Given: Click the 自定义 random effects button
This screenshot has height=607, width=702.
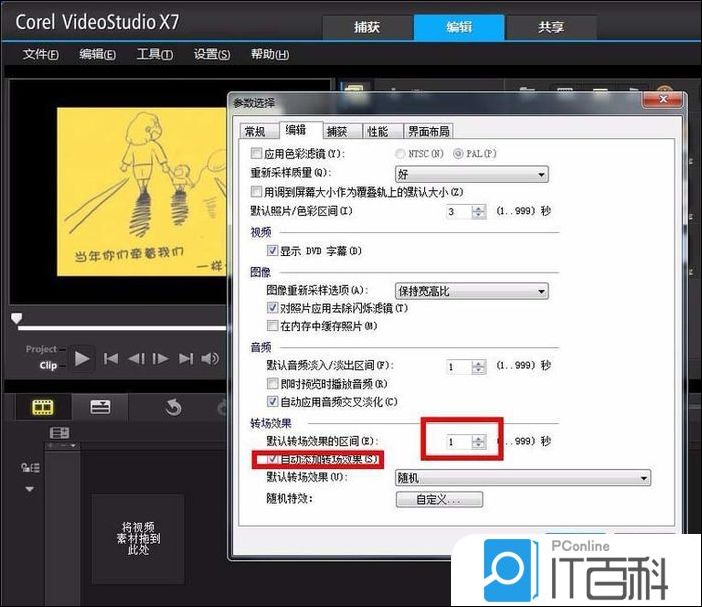Looking at the screenshot, I should pyautogui.click(x=439, y=499).
